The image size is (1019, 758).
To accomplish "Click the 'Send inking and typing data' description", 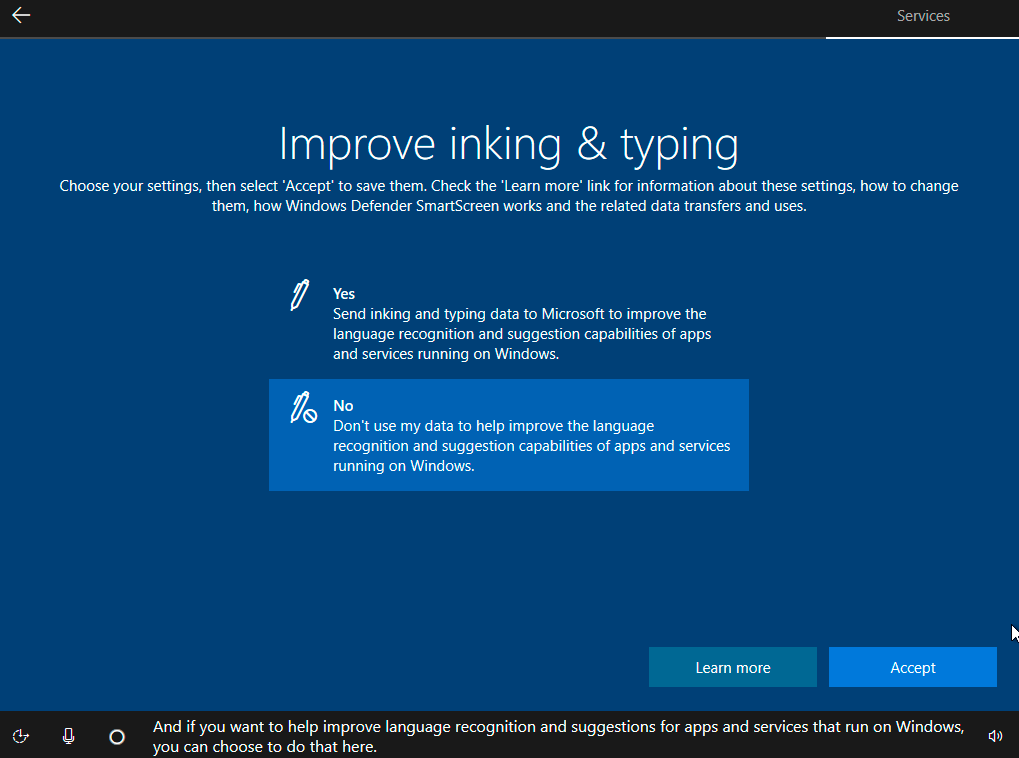I will coord(522,333).
